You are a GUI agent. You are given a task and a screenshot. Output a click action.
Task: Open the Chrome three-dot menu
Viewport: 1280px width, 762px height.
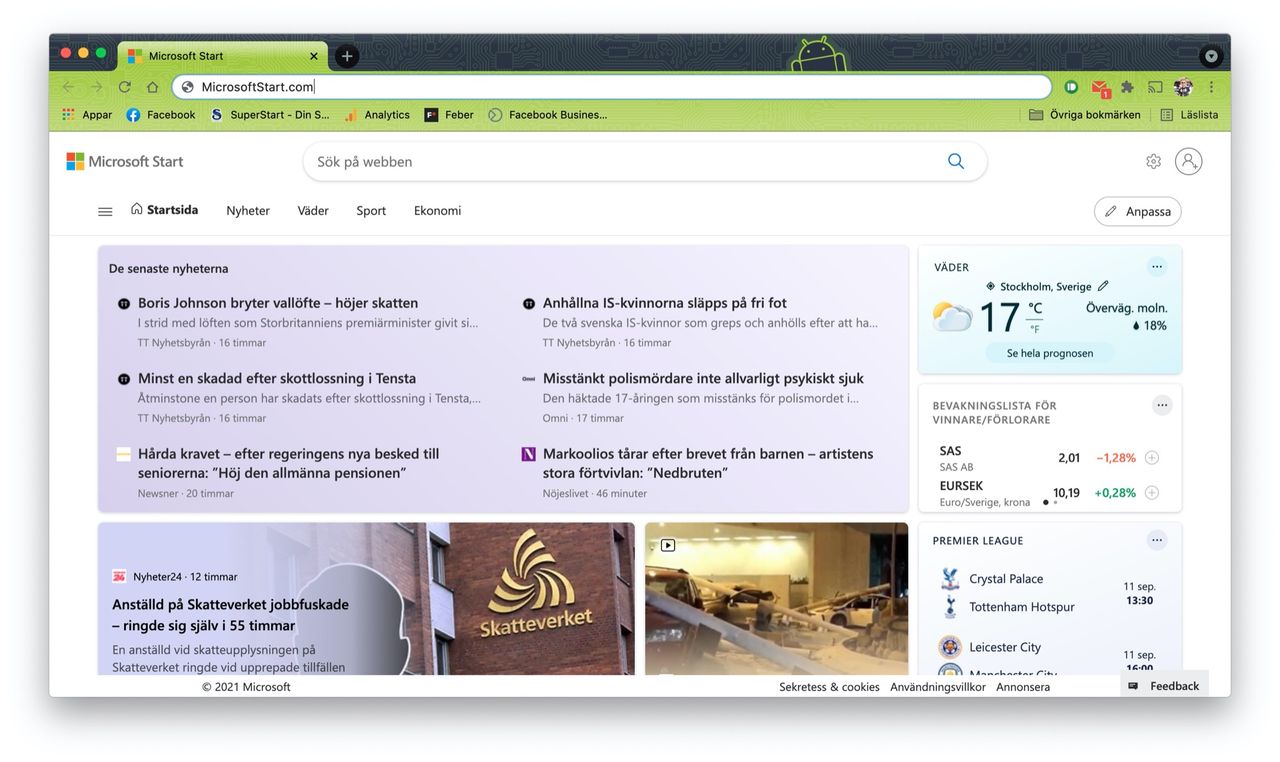[x=1211, y=87]
